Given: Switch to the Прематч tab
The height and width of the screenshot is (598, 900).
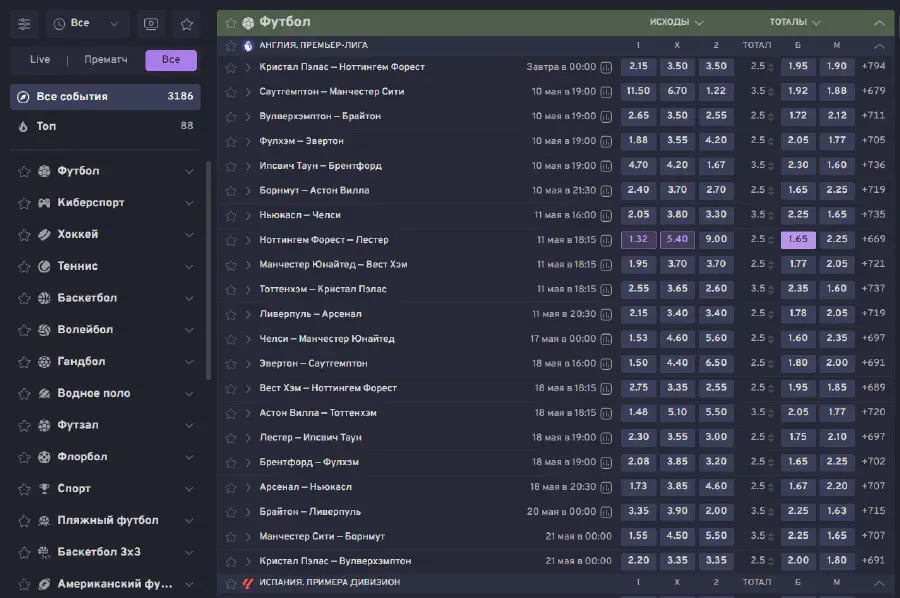Looking at the screenshot, I should click(x=106, y=60).
